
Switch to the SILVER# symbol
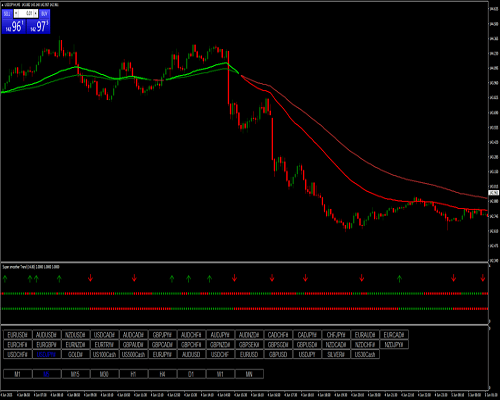point(336,354)
